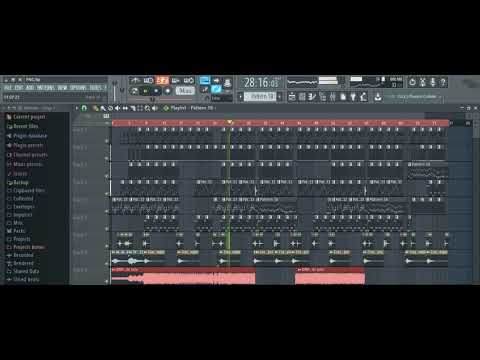This screenshot has width=480, height=360.
Task: Click the yellow arrow step-editing icon
Action: tap(217, 80)
